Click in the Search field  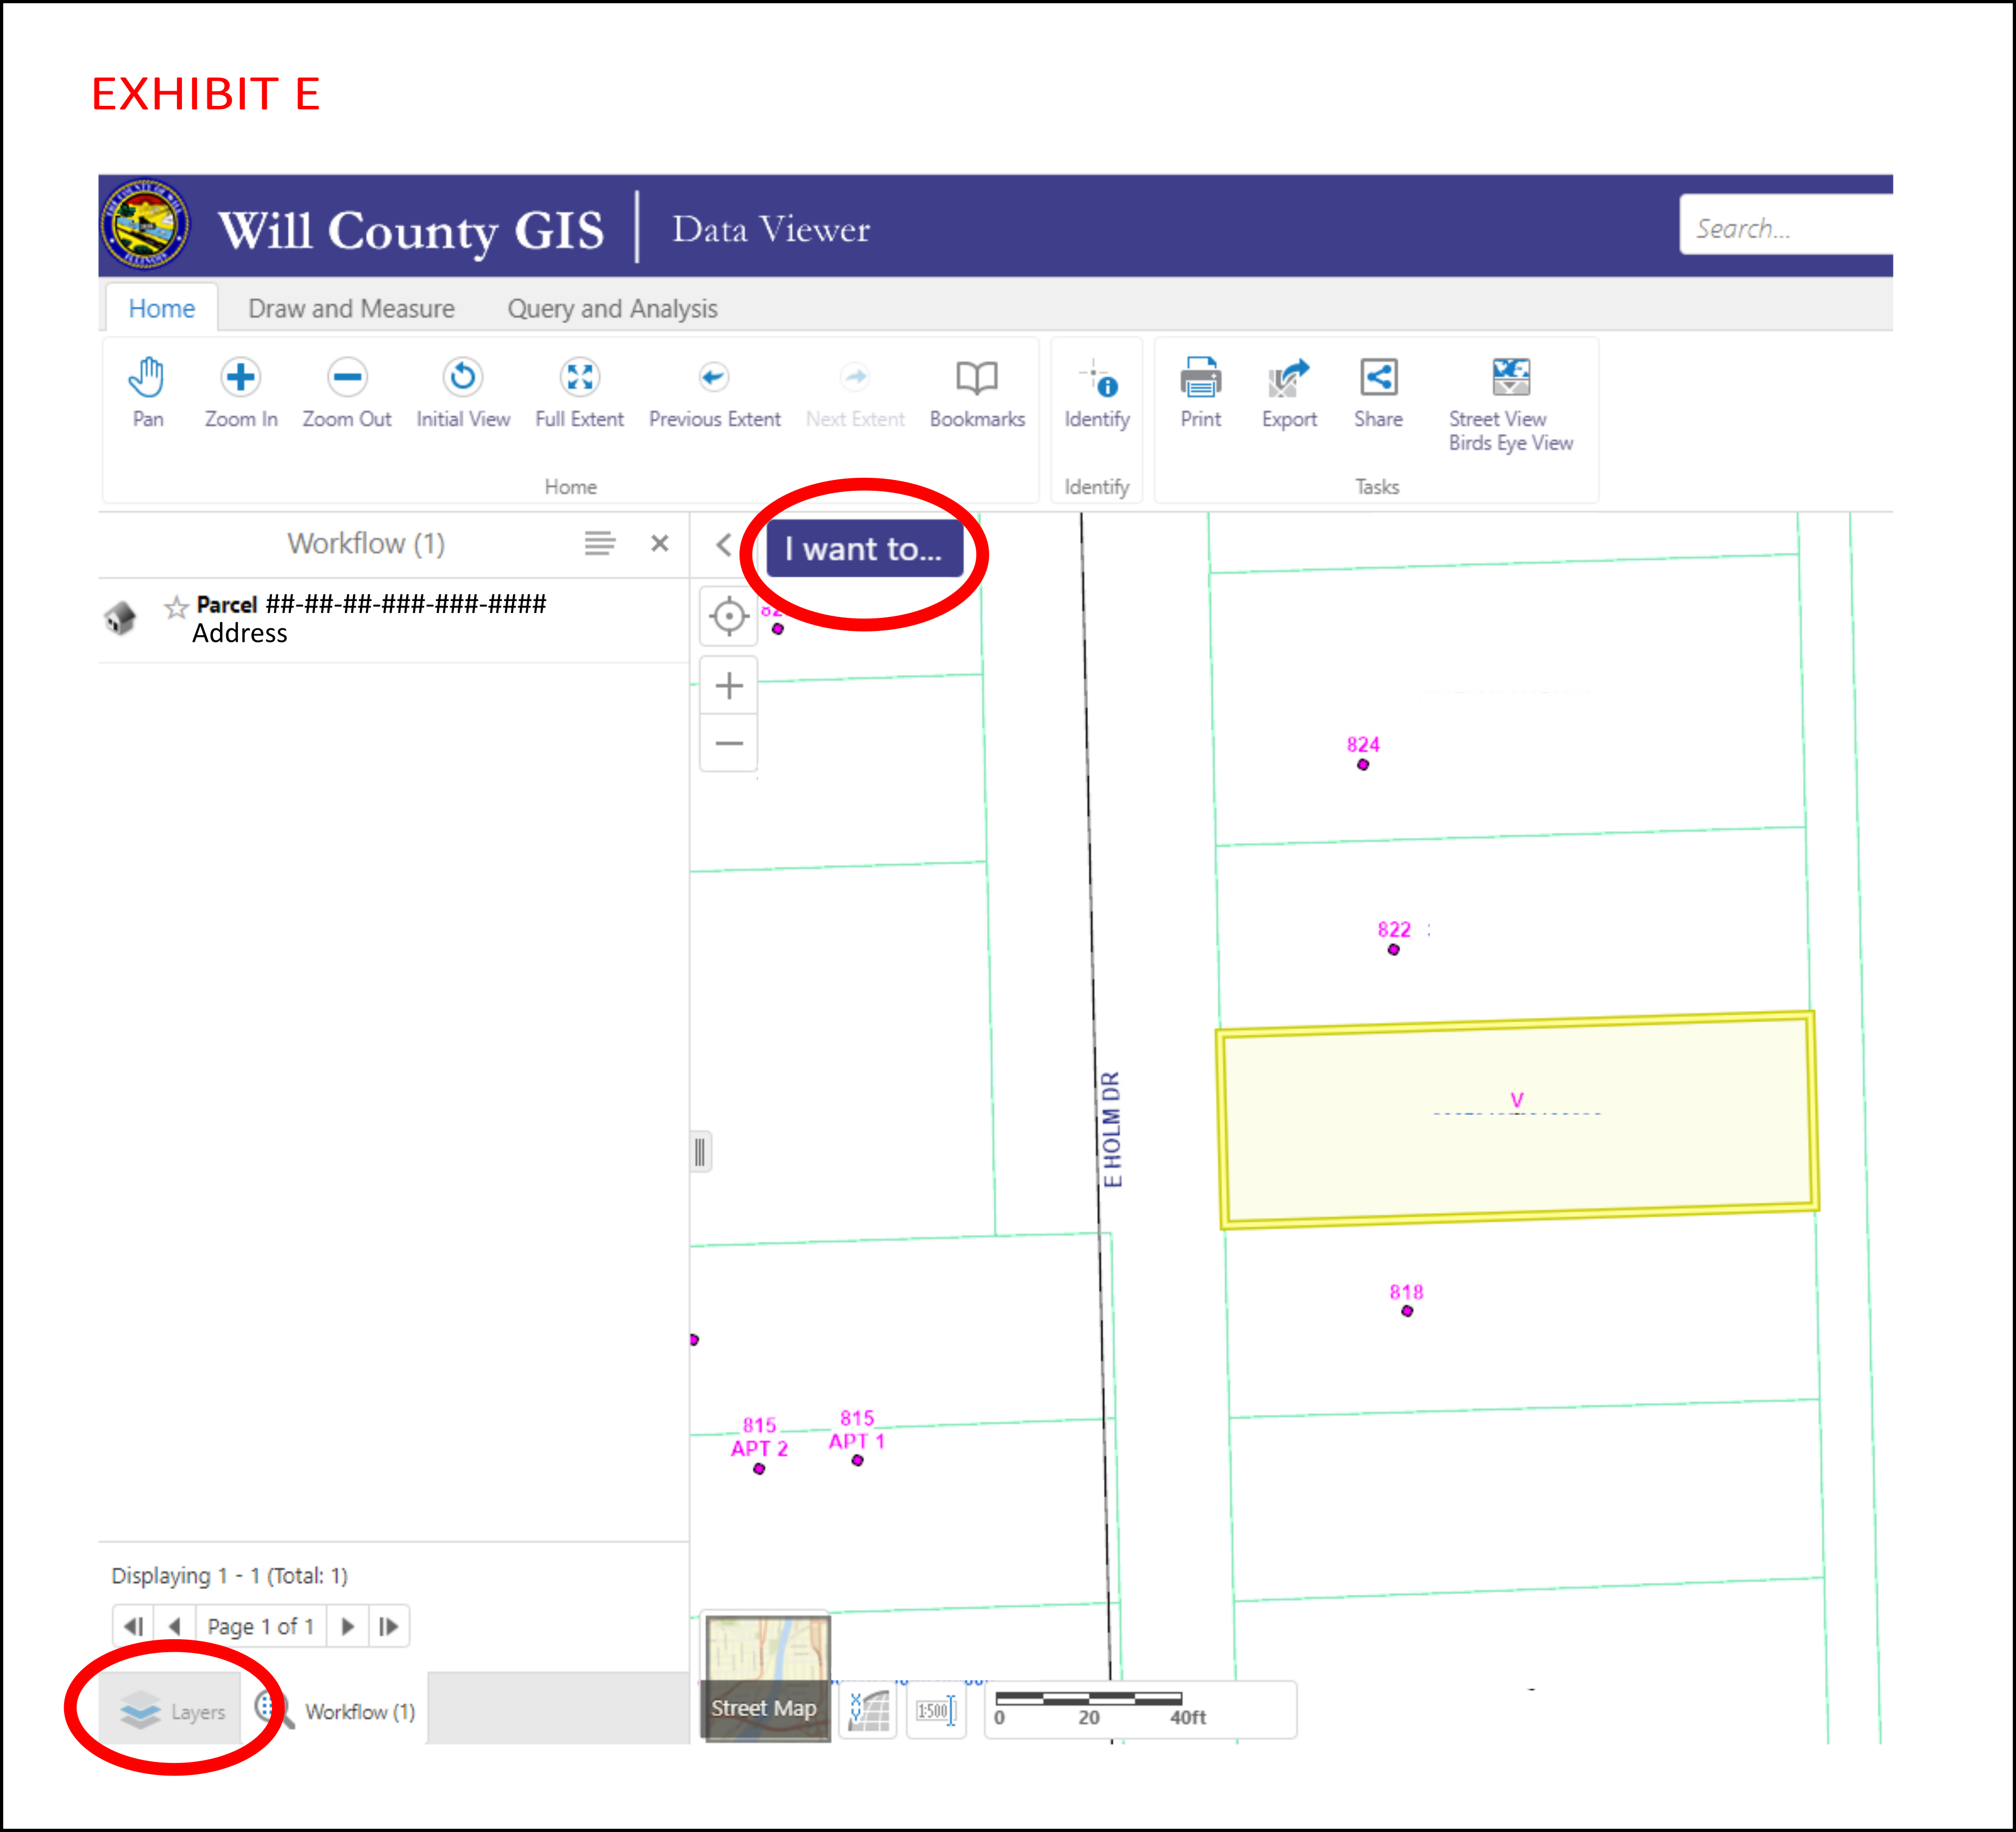[1785, 228]
